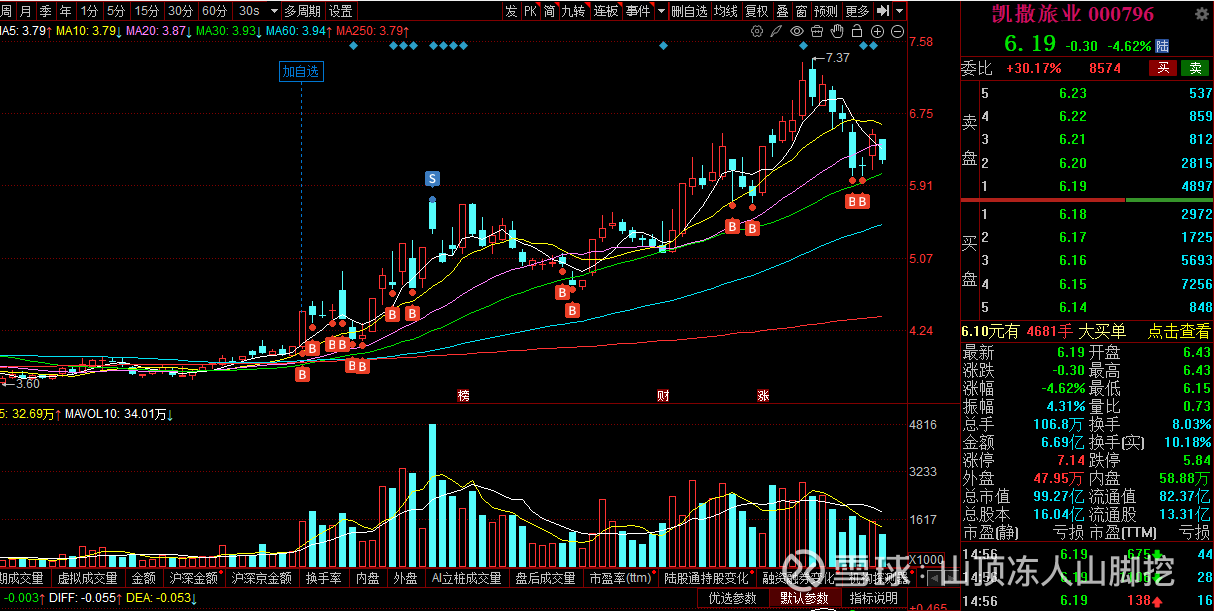Click 预测 forecast button
This screenshot has width=1214, height=611.
tap(825, 11)
